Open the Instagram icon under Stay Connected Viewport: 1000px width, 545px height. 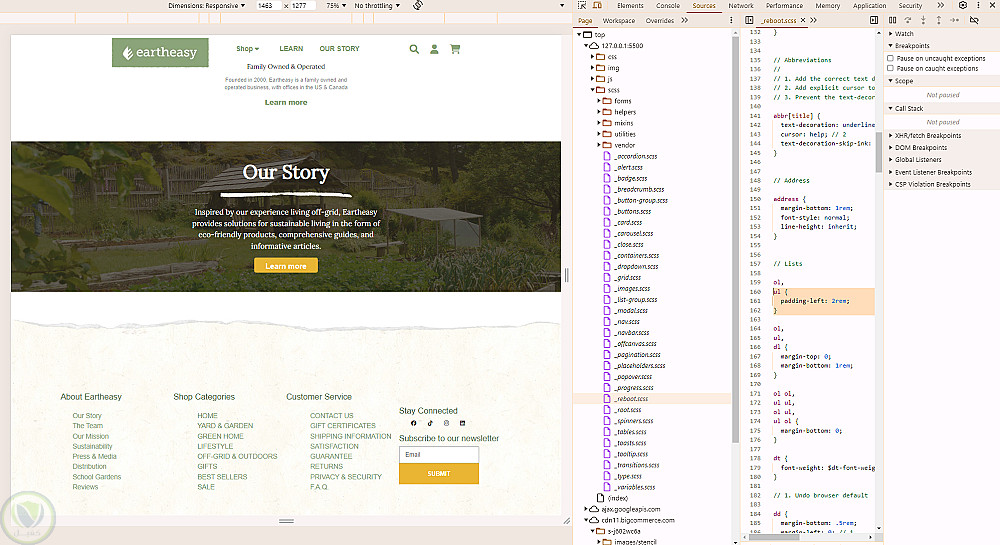(446, 423)
